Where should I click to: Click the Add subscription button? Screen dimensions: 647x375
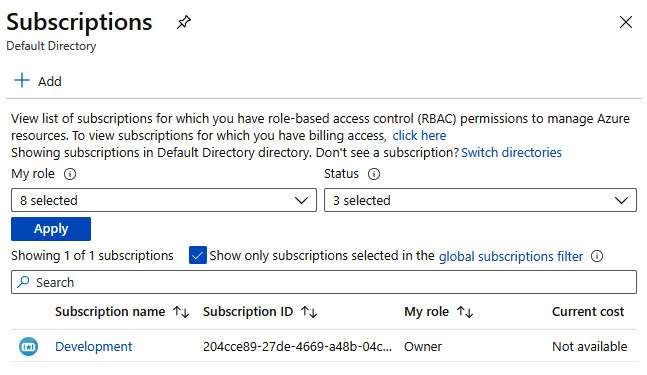click(38, 81)
